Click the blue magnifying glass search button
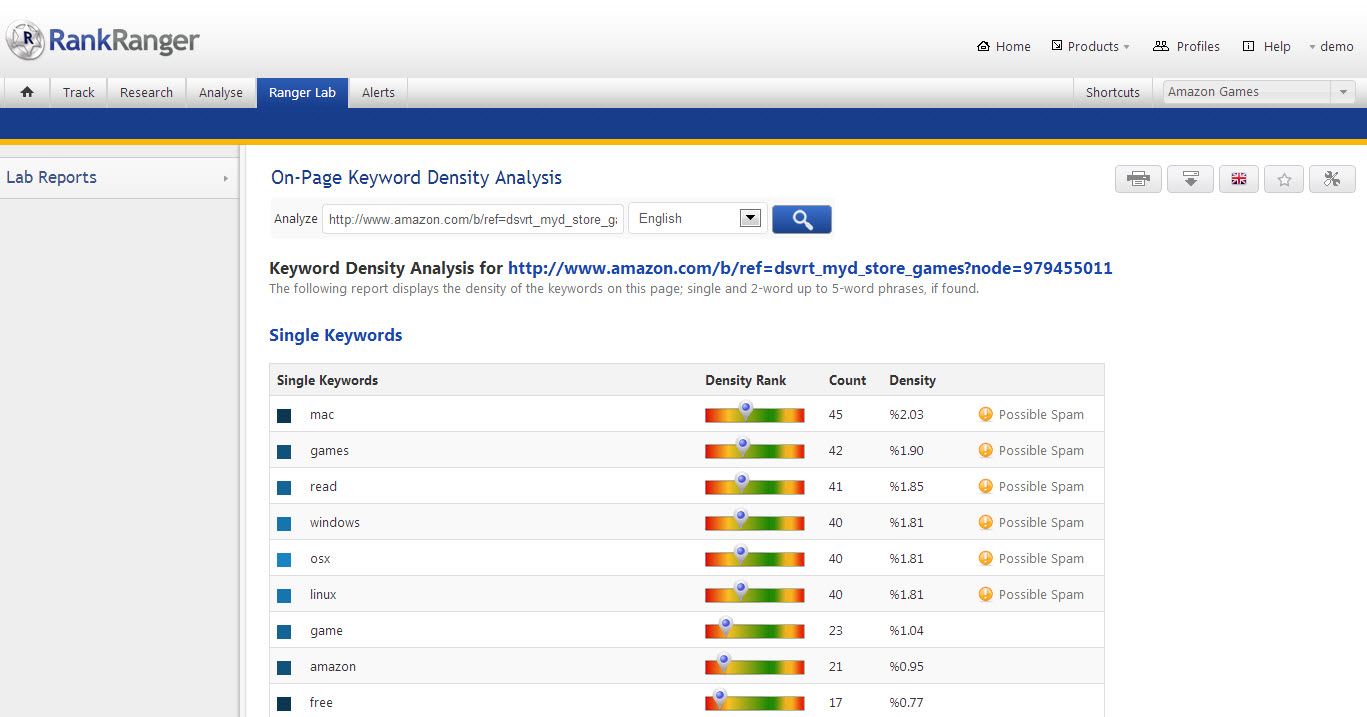This screenshot has width=1367, height=717. (x=801, y=219)
